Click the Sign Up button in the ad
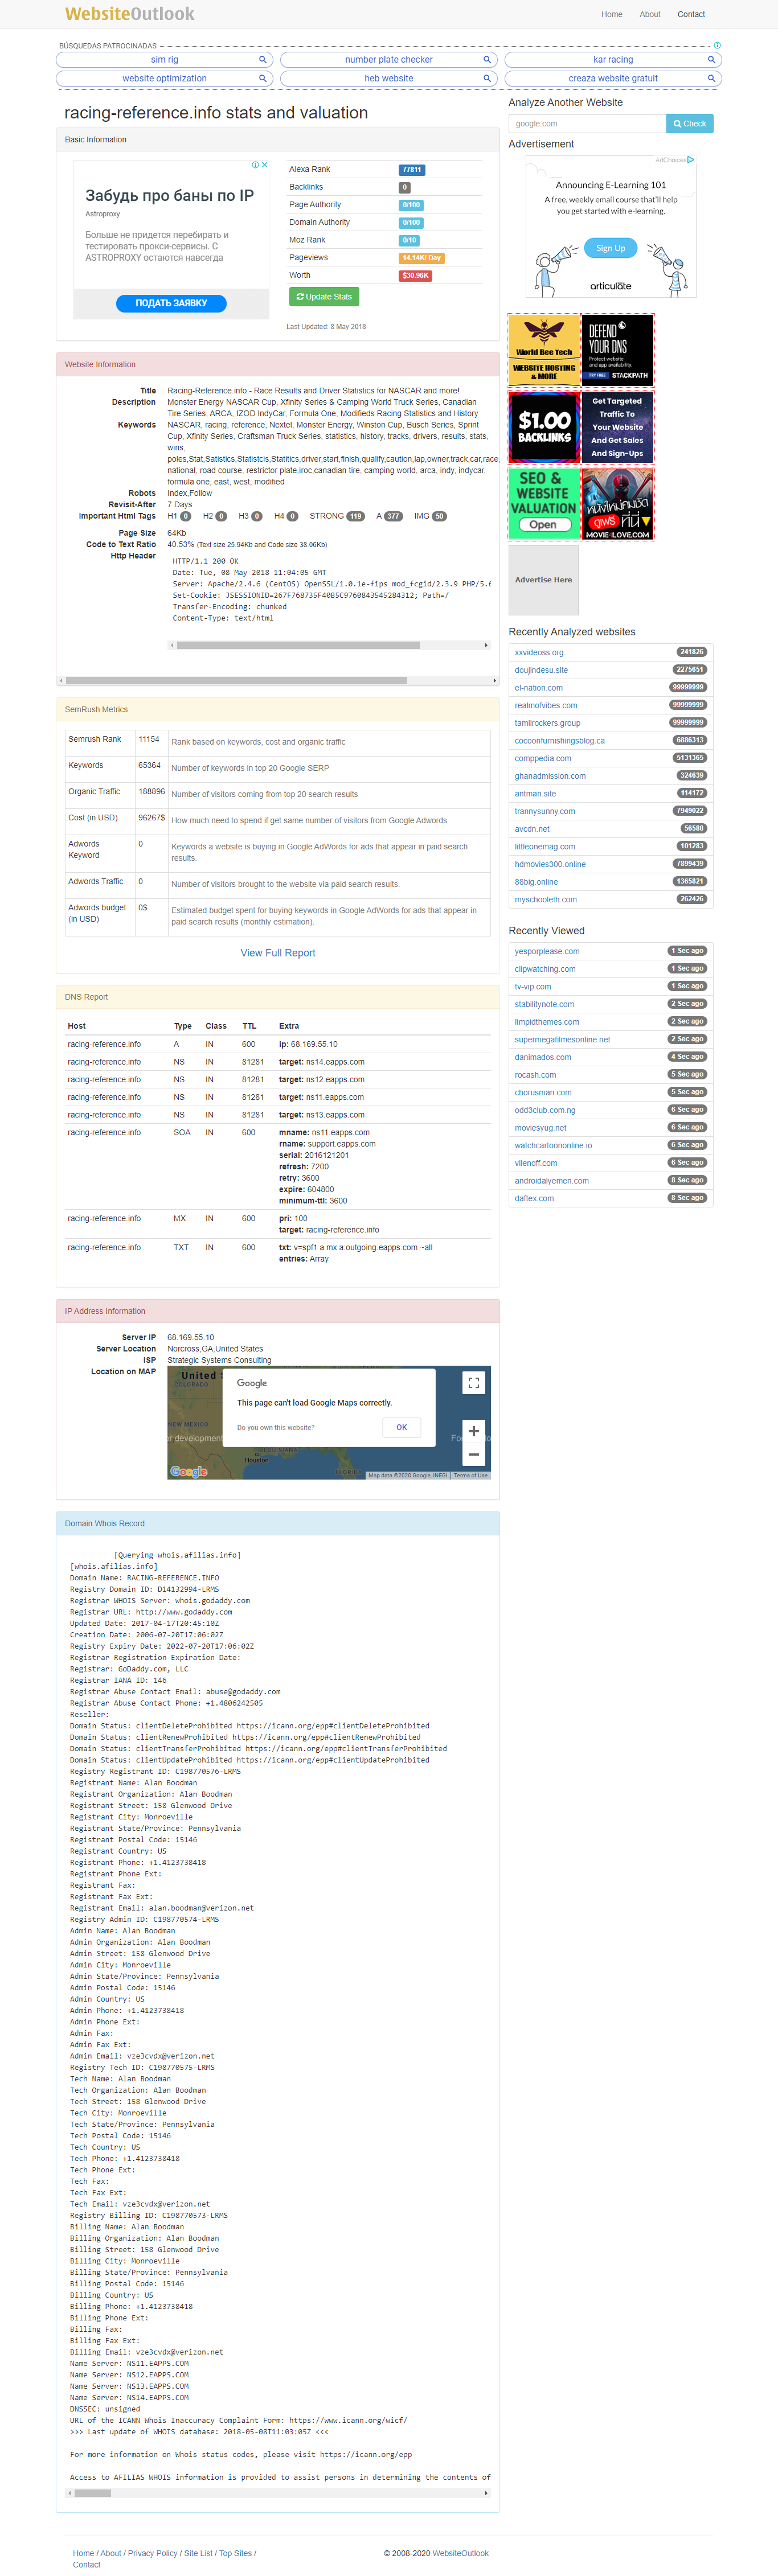Image resolution: width=778 pixels, height=2576 pixels. point(611,248)
